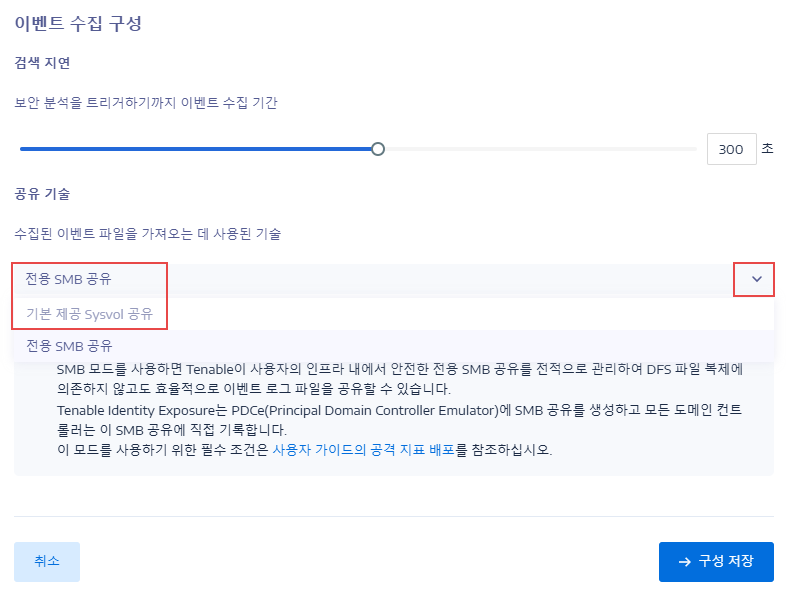786x591 pixels.
Task: Click the selected 전용 SMB 공유 value field
Action: pyautogui.click(x=394, y=279)
